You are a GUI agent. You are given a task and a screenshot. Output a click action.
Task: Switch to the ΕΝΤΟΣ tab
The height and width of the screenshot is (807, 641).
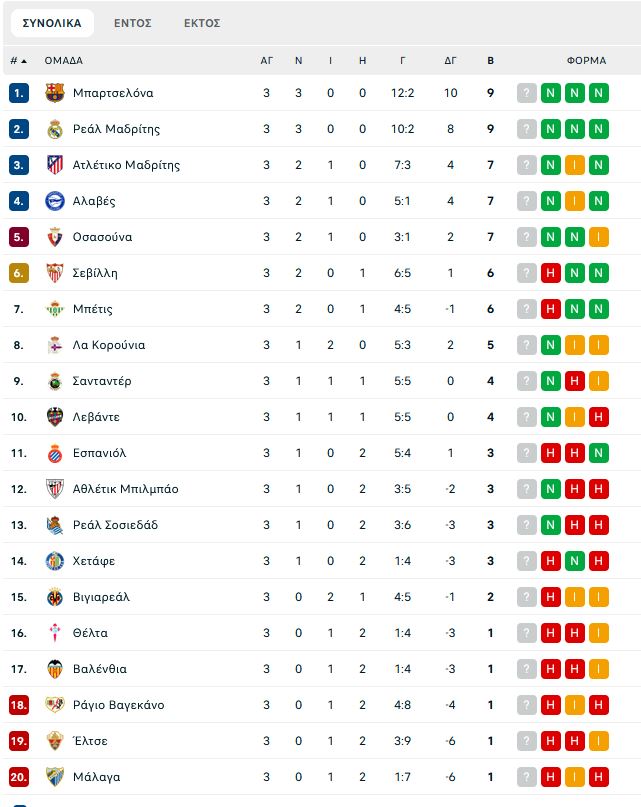132,23
